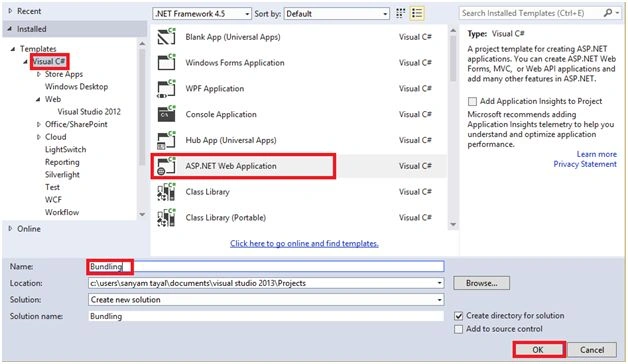This screenshot has width=628, height=364.
Task: Uncheck Create directory for solution
Action: coord(459,316)
